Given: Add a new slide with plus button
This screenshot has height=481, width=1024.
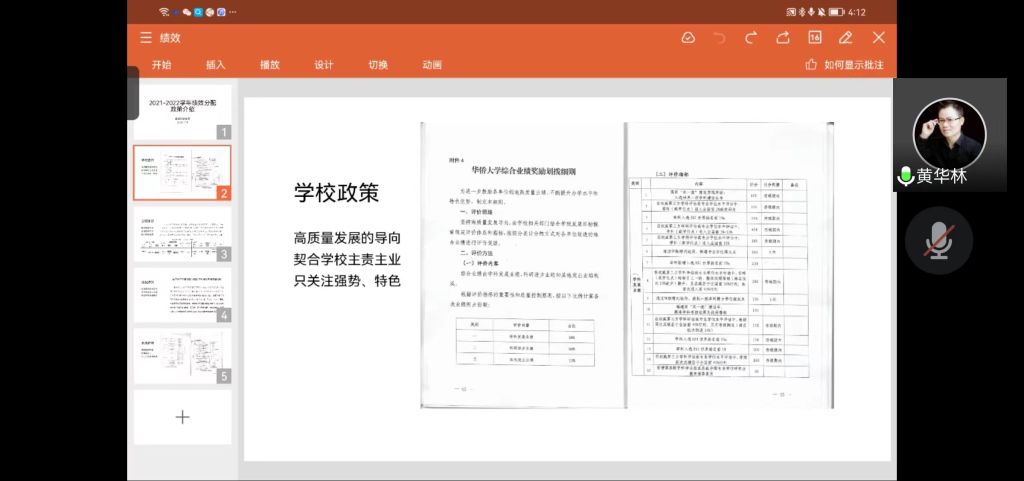Looking at the screenshot, I should (182, 417).
